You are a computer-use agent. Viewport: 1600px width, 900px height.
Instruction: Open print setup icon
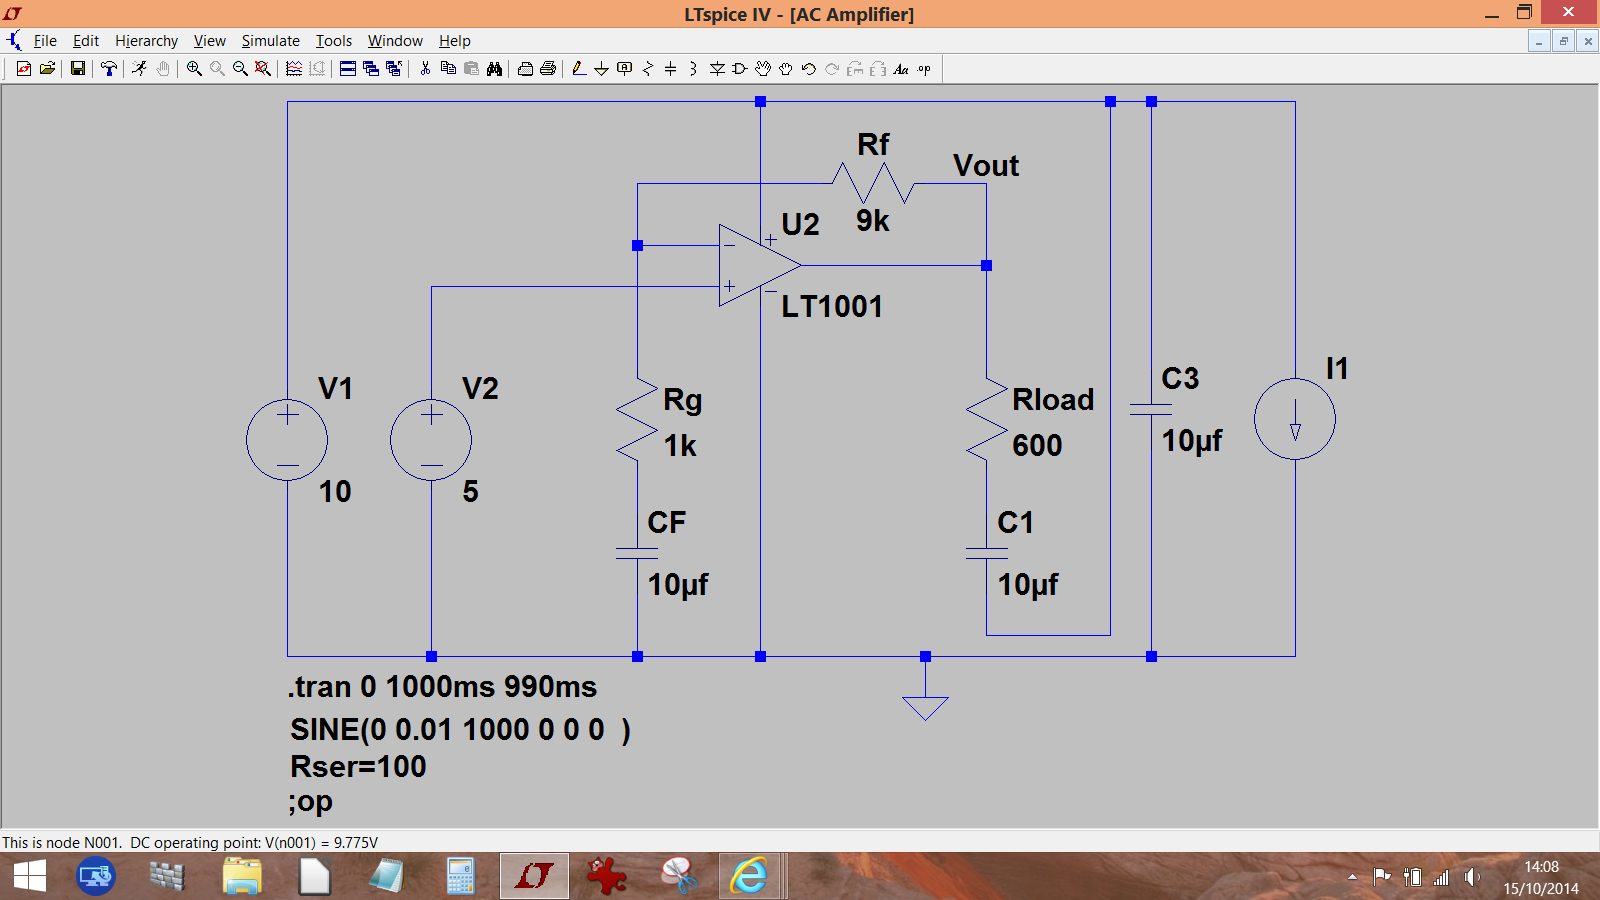(525, 69)
